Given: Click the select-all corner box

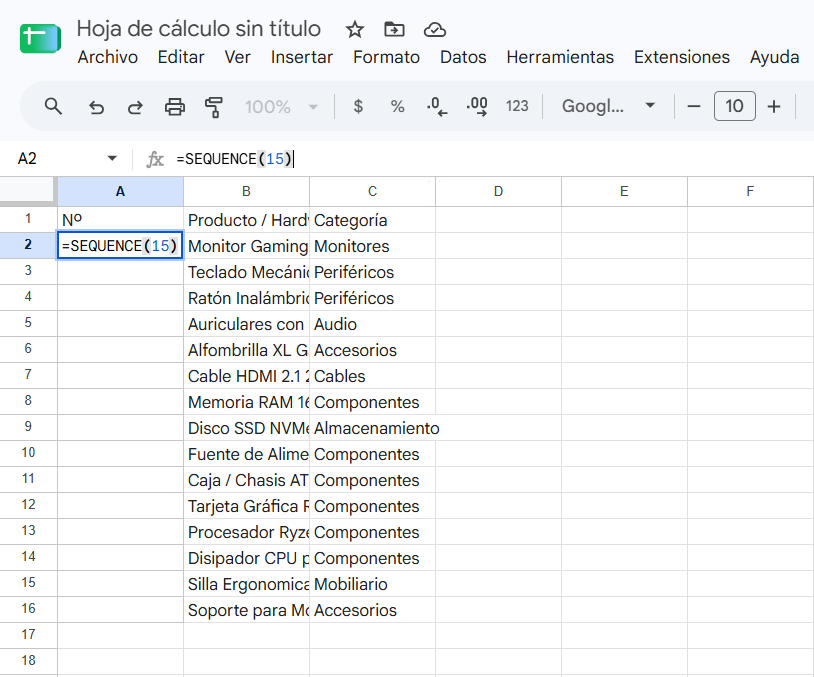Looking at the screenshot, I should point(28,191).
